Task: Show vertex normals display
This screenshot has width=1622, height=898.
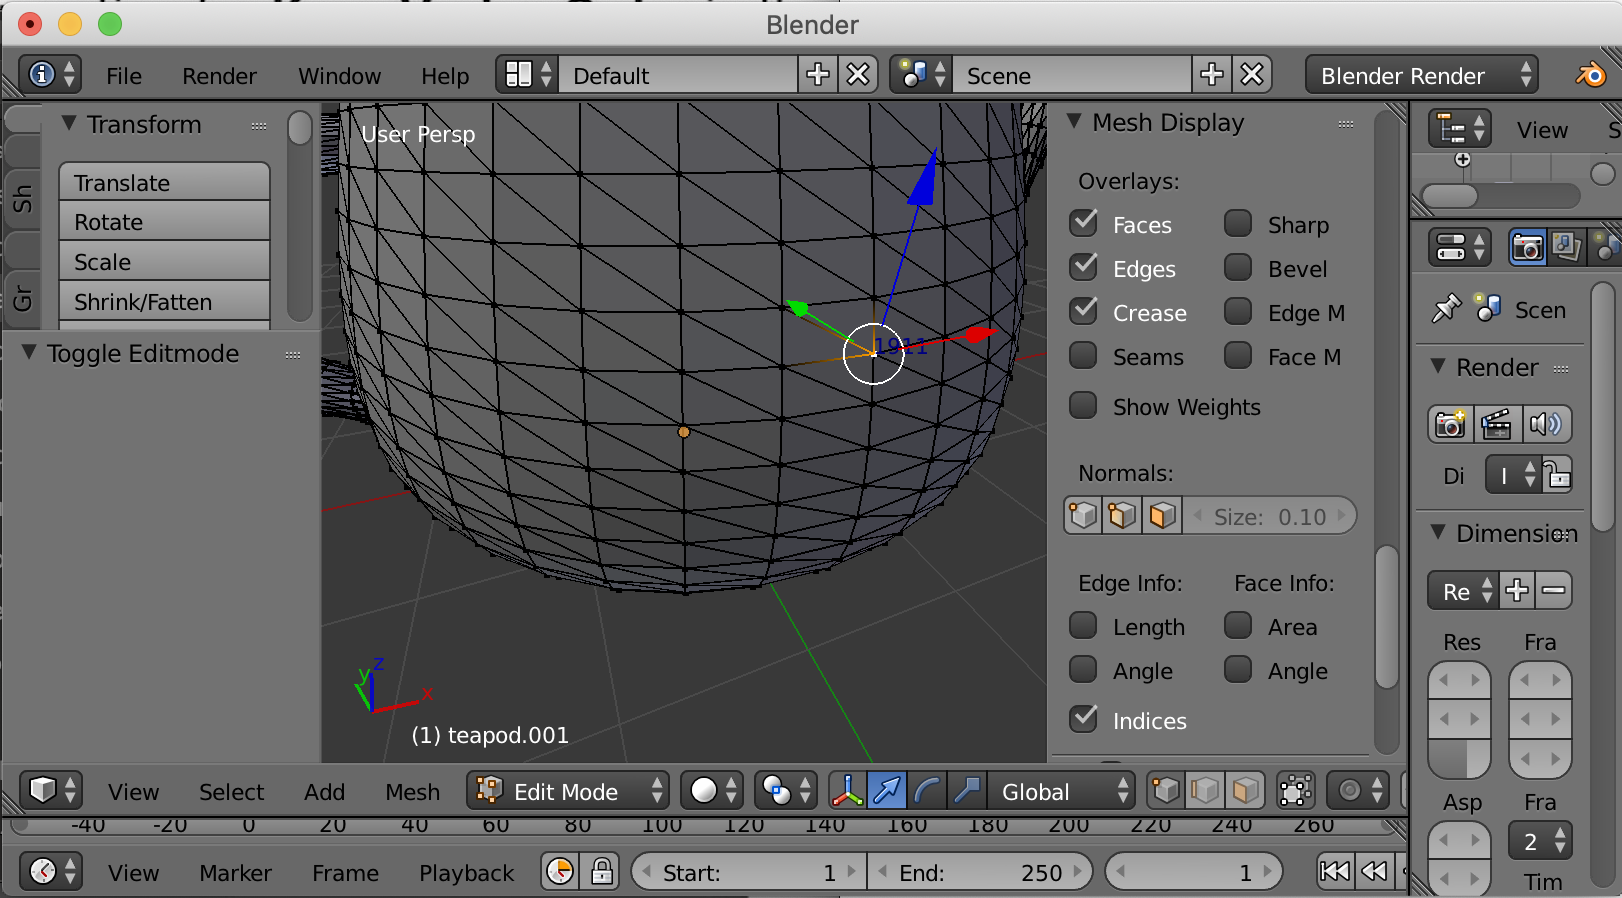Action: pyautogui.click(x=1084, y=516)
